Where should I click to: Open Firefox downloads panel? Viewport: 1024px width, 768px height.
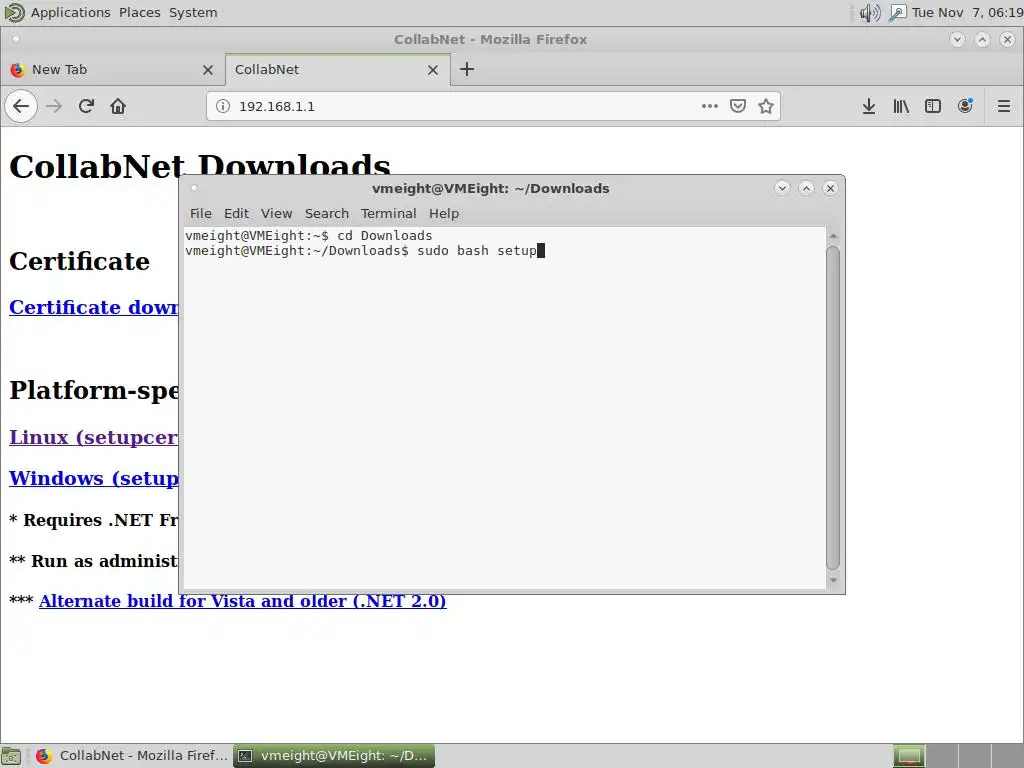click(x=869, y=106)
